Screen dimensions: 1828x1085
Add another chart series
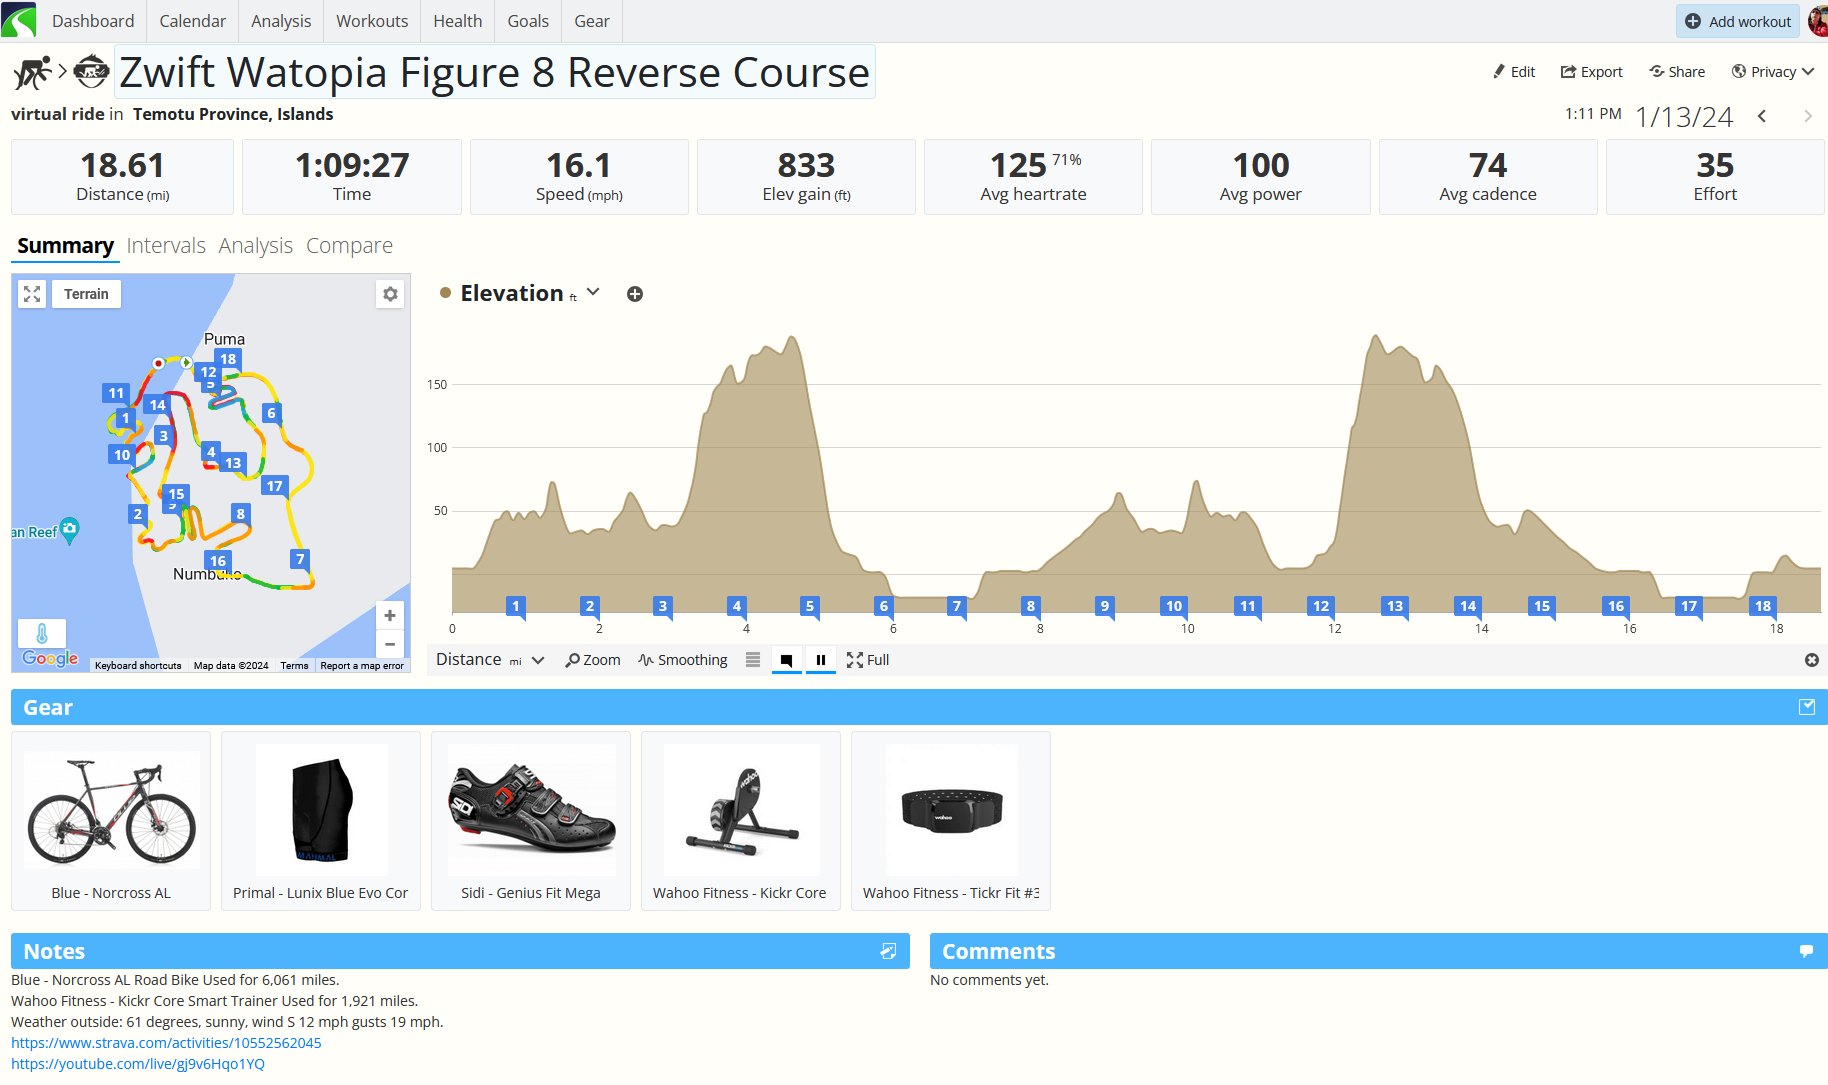click(x=635, y=294)
